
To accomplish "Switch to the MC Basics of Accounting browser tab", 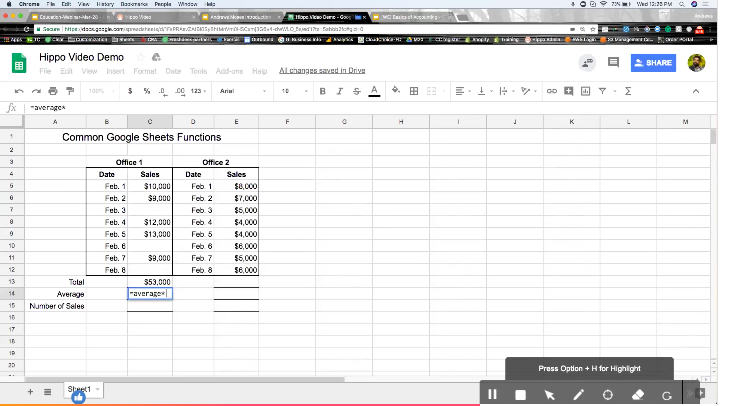I will (x=410, y=17).
